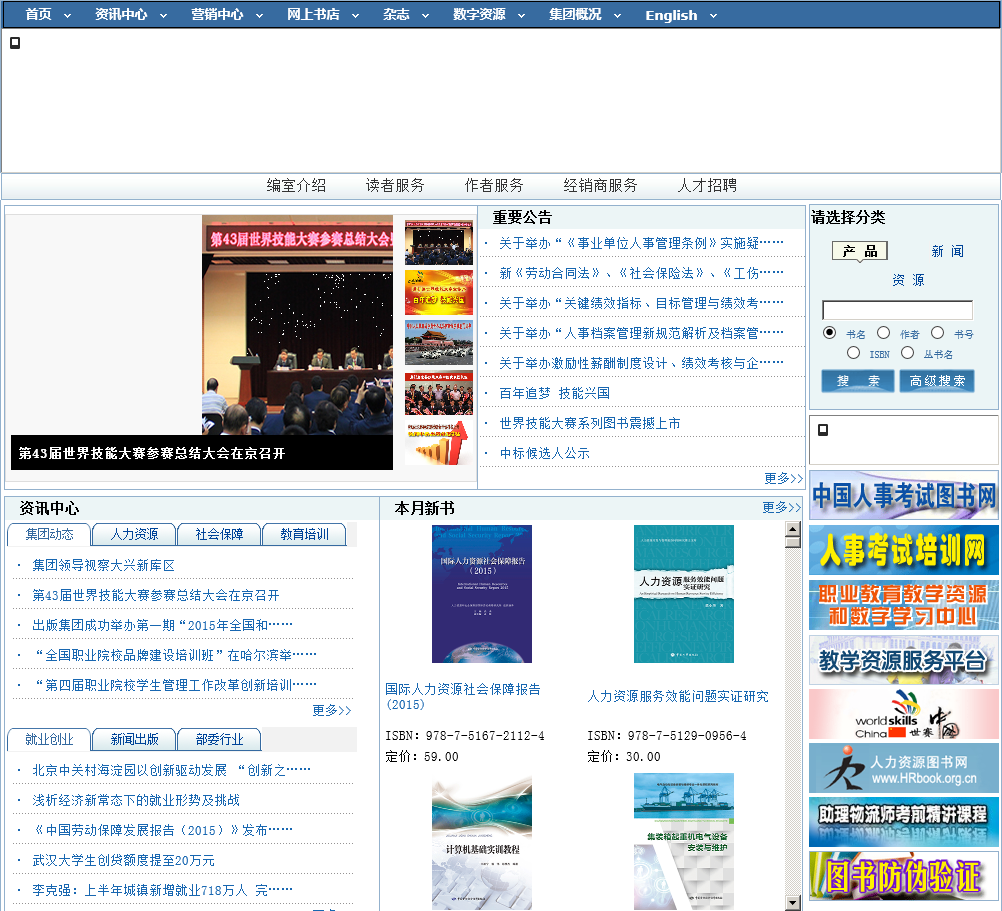Screen dimensions: 1002x911
Task: Open the 网上书店 navigation menu
Action: pos(313,14)
